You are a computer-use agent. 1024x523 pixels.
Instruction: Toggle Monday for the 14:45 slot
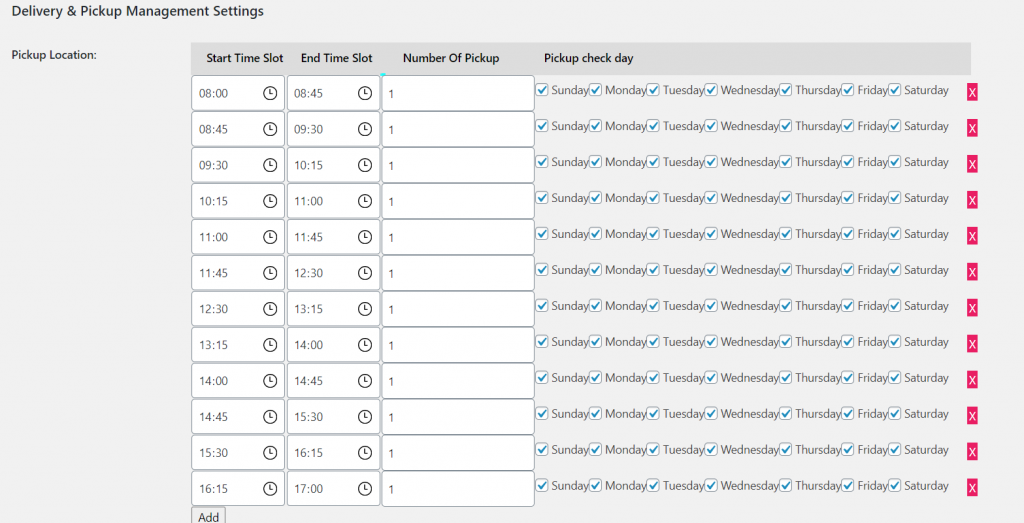[596, 413]
